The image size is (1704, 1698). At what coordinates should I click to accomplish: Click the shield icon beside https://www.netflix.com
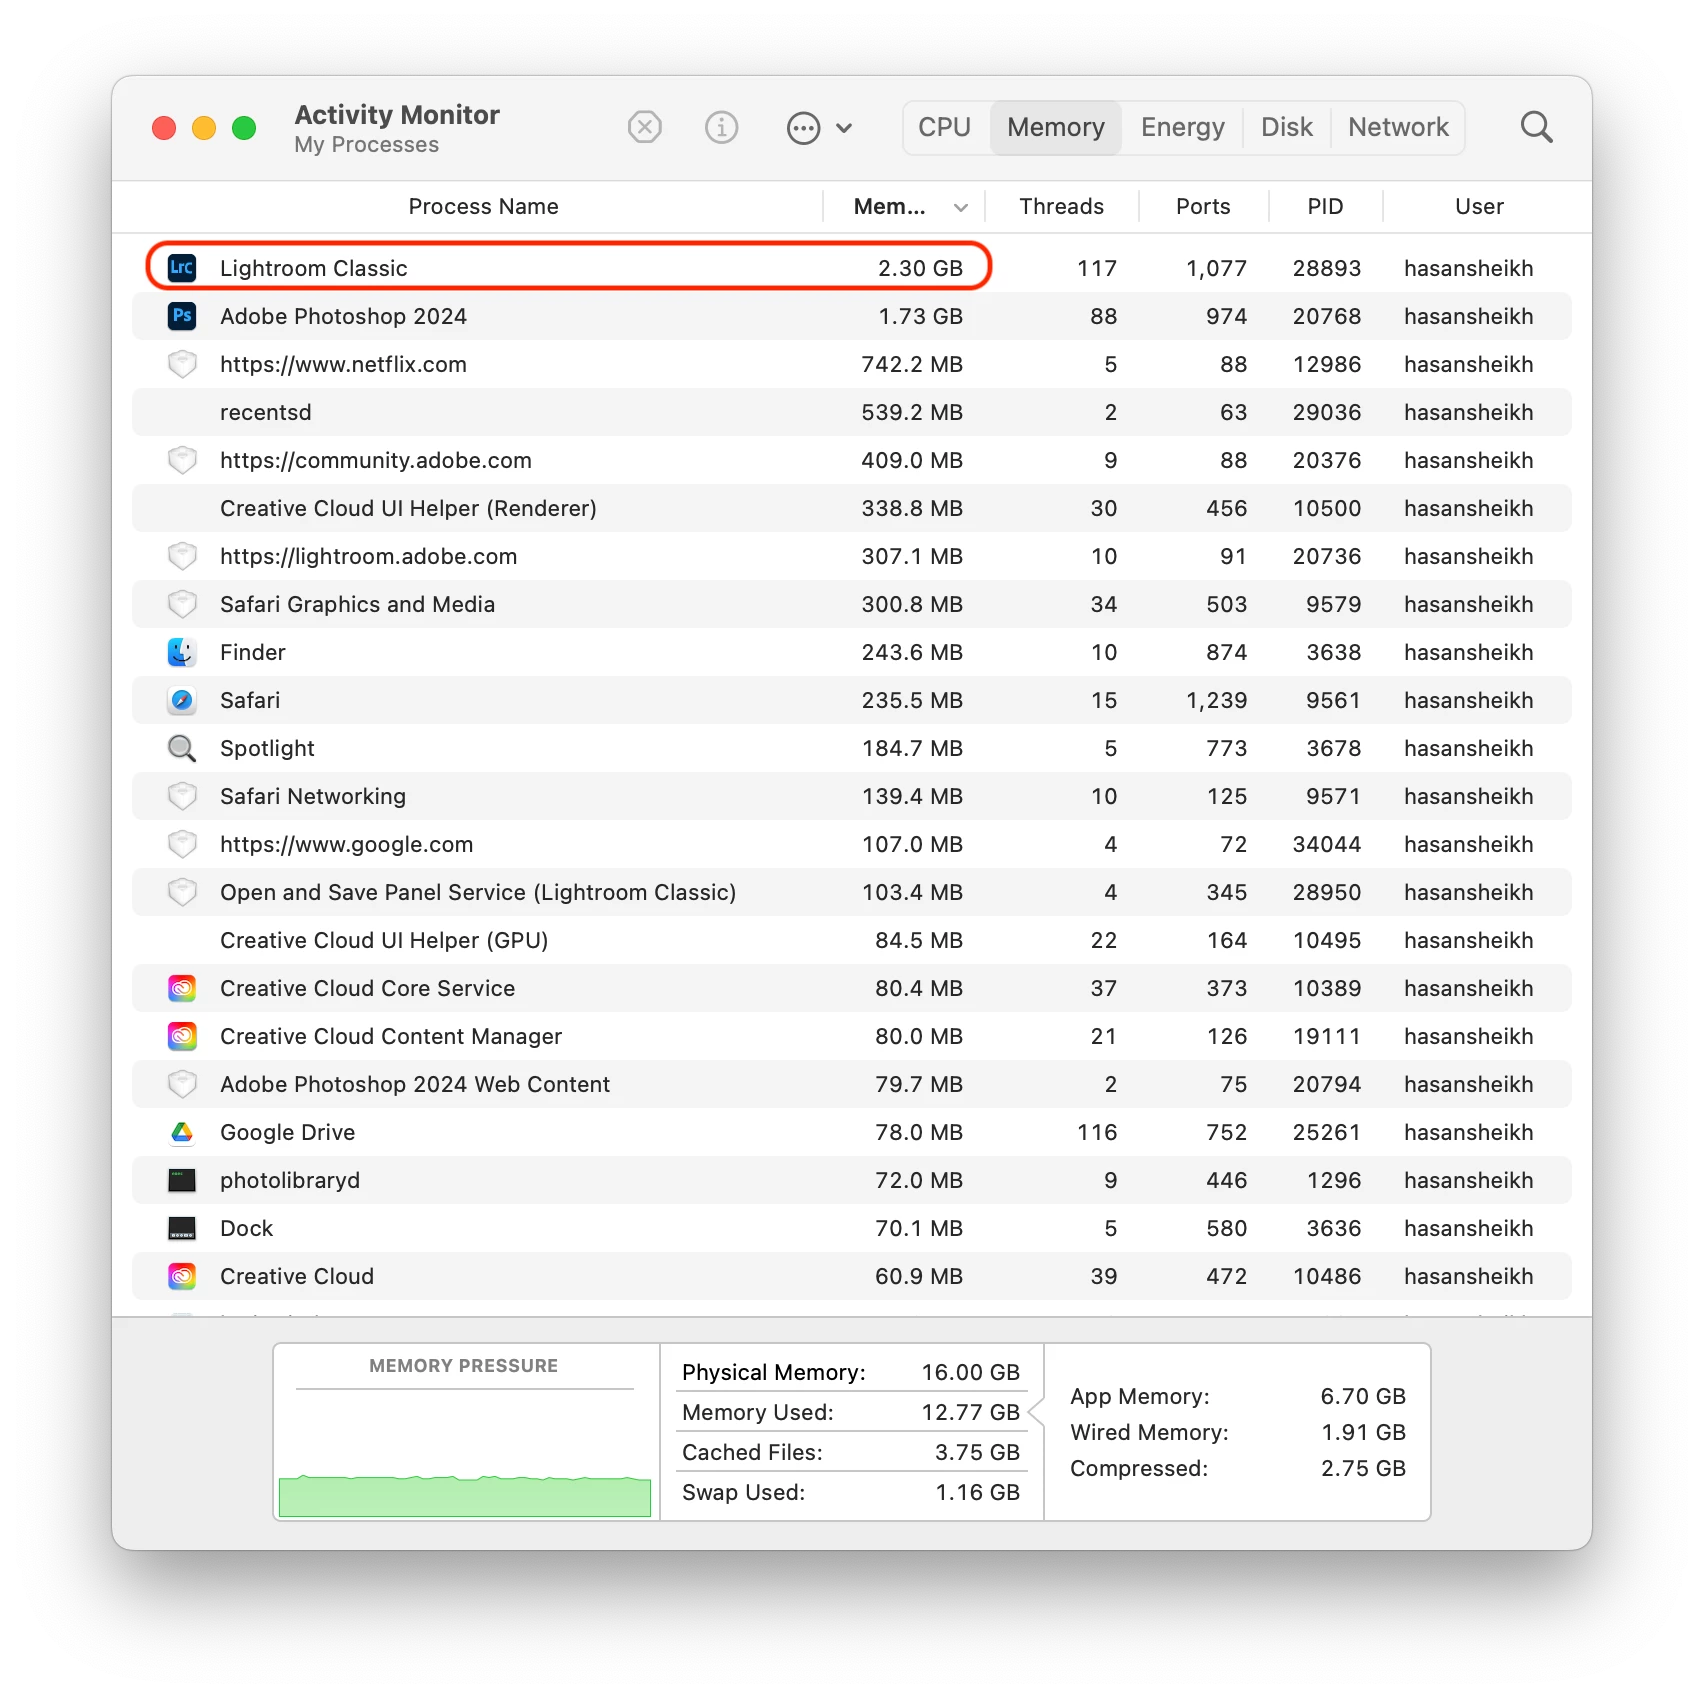tap(182, 364)
